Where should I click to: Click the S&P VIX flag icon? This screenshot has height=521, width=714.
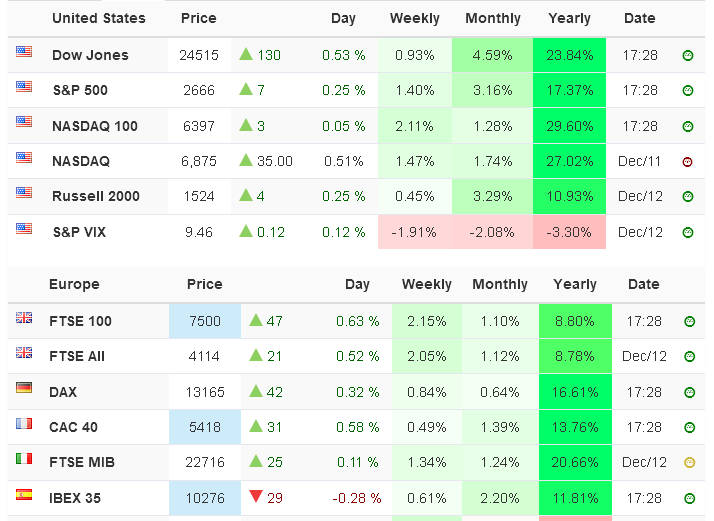pos(24,228)
